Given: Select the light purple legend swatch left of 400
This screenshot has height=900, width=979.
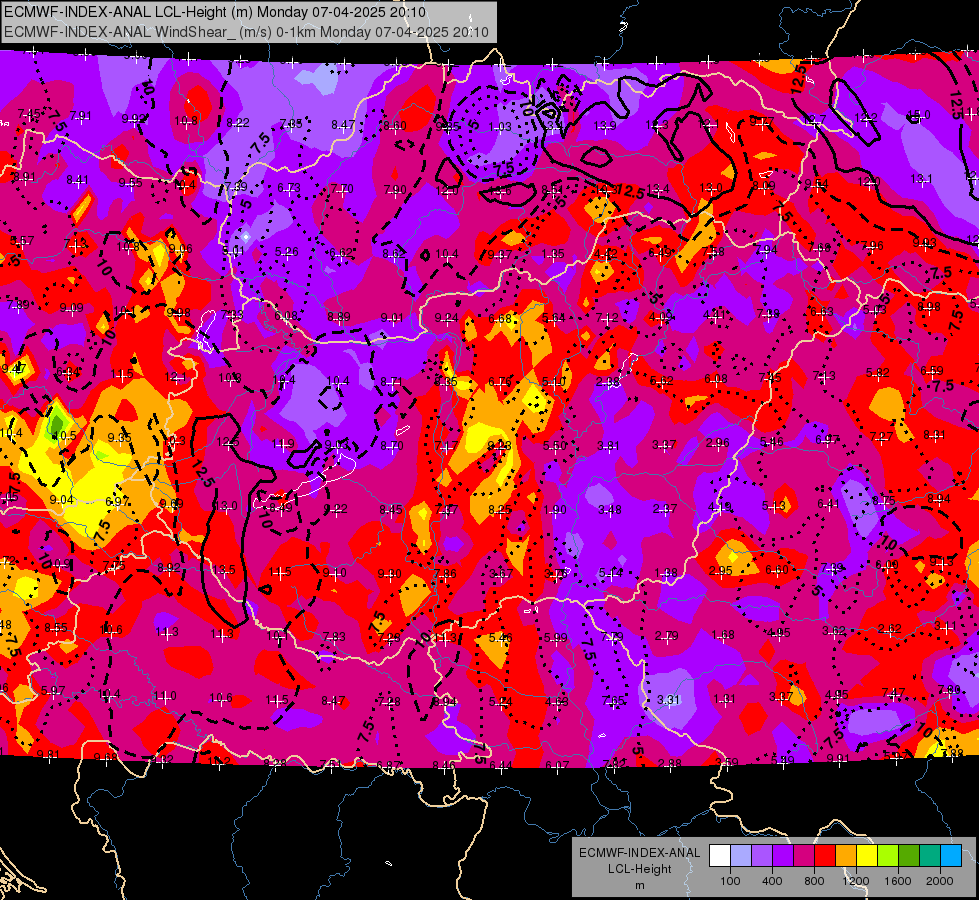Looking at the screenshot, I should (x=762, y=855).
